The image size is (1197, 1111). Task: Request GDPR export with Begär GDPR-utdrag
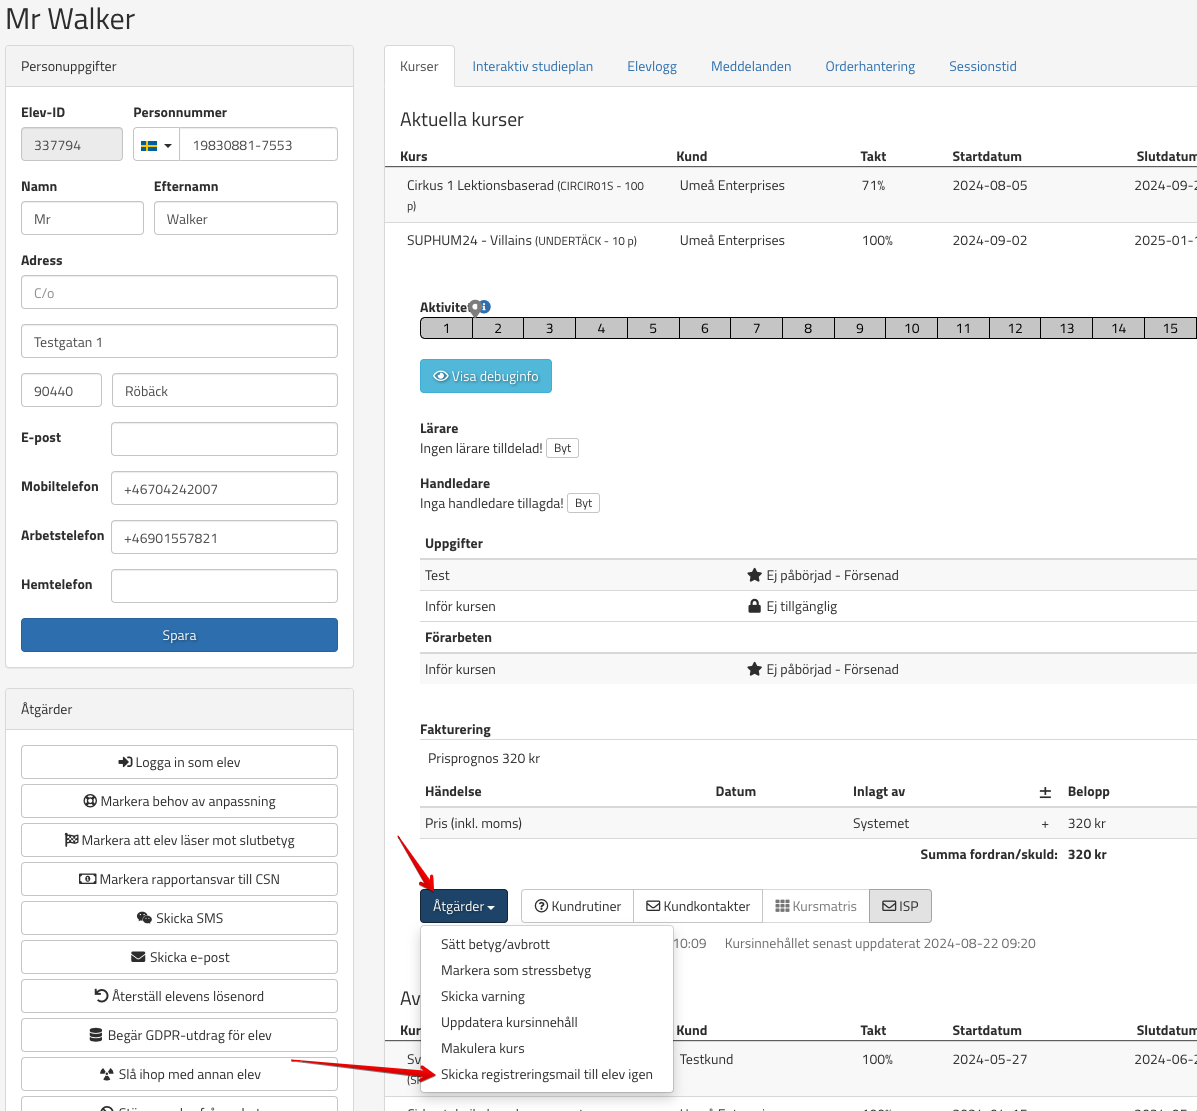click(179, 1035)
